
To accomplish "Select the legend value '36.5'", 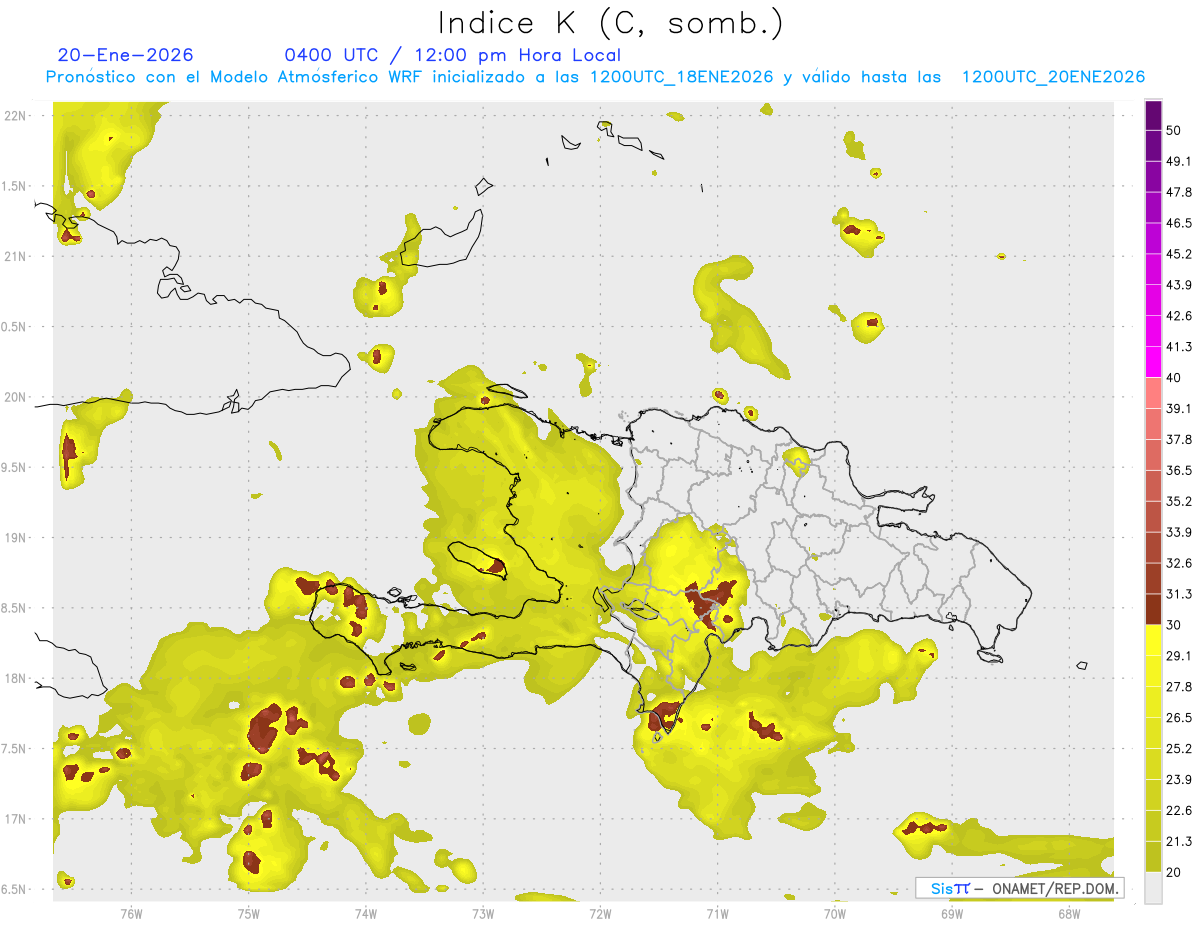I will 1179,470.
